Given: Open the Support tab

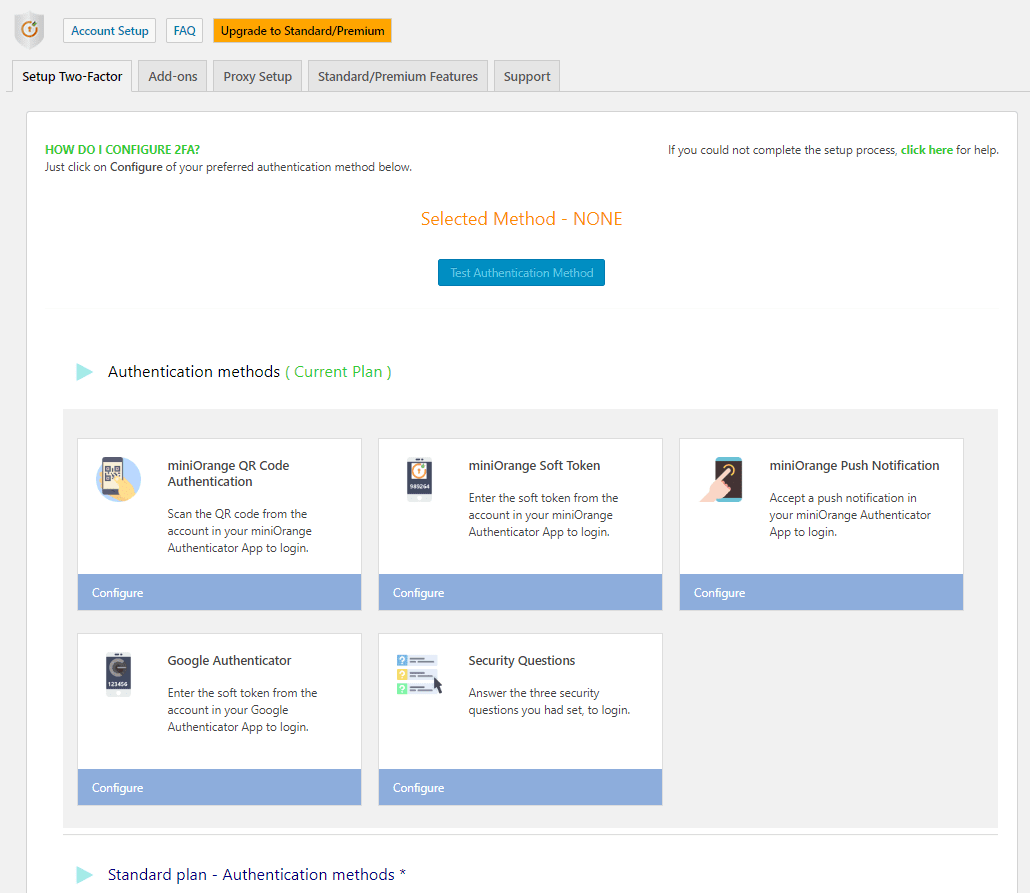Looking at the screenshot, I should 527,76.
